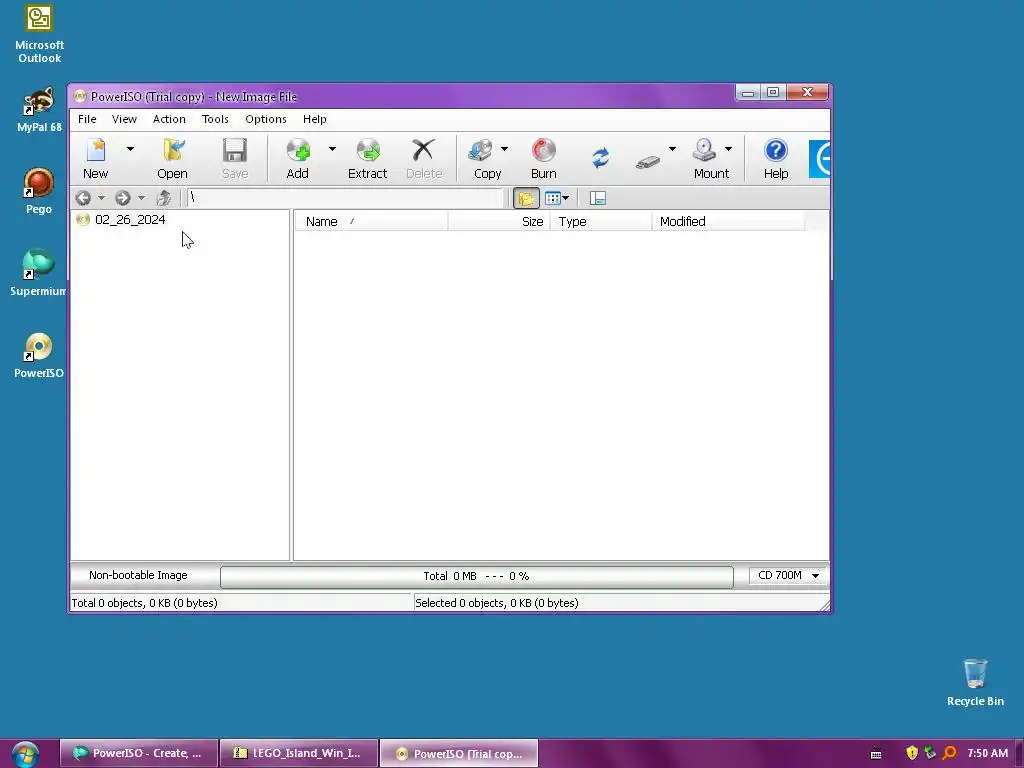Open the view mode dropdown arrow
1024x768 pixels.
pos(566,198)
